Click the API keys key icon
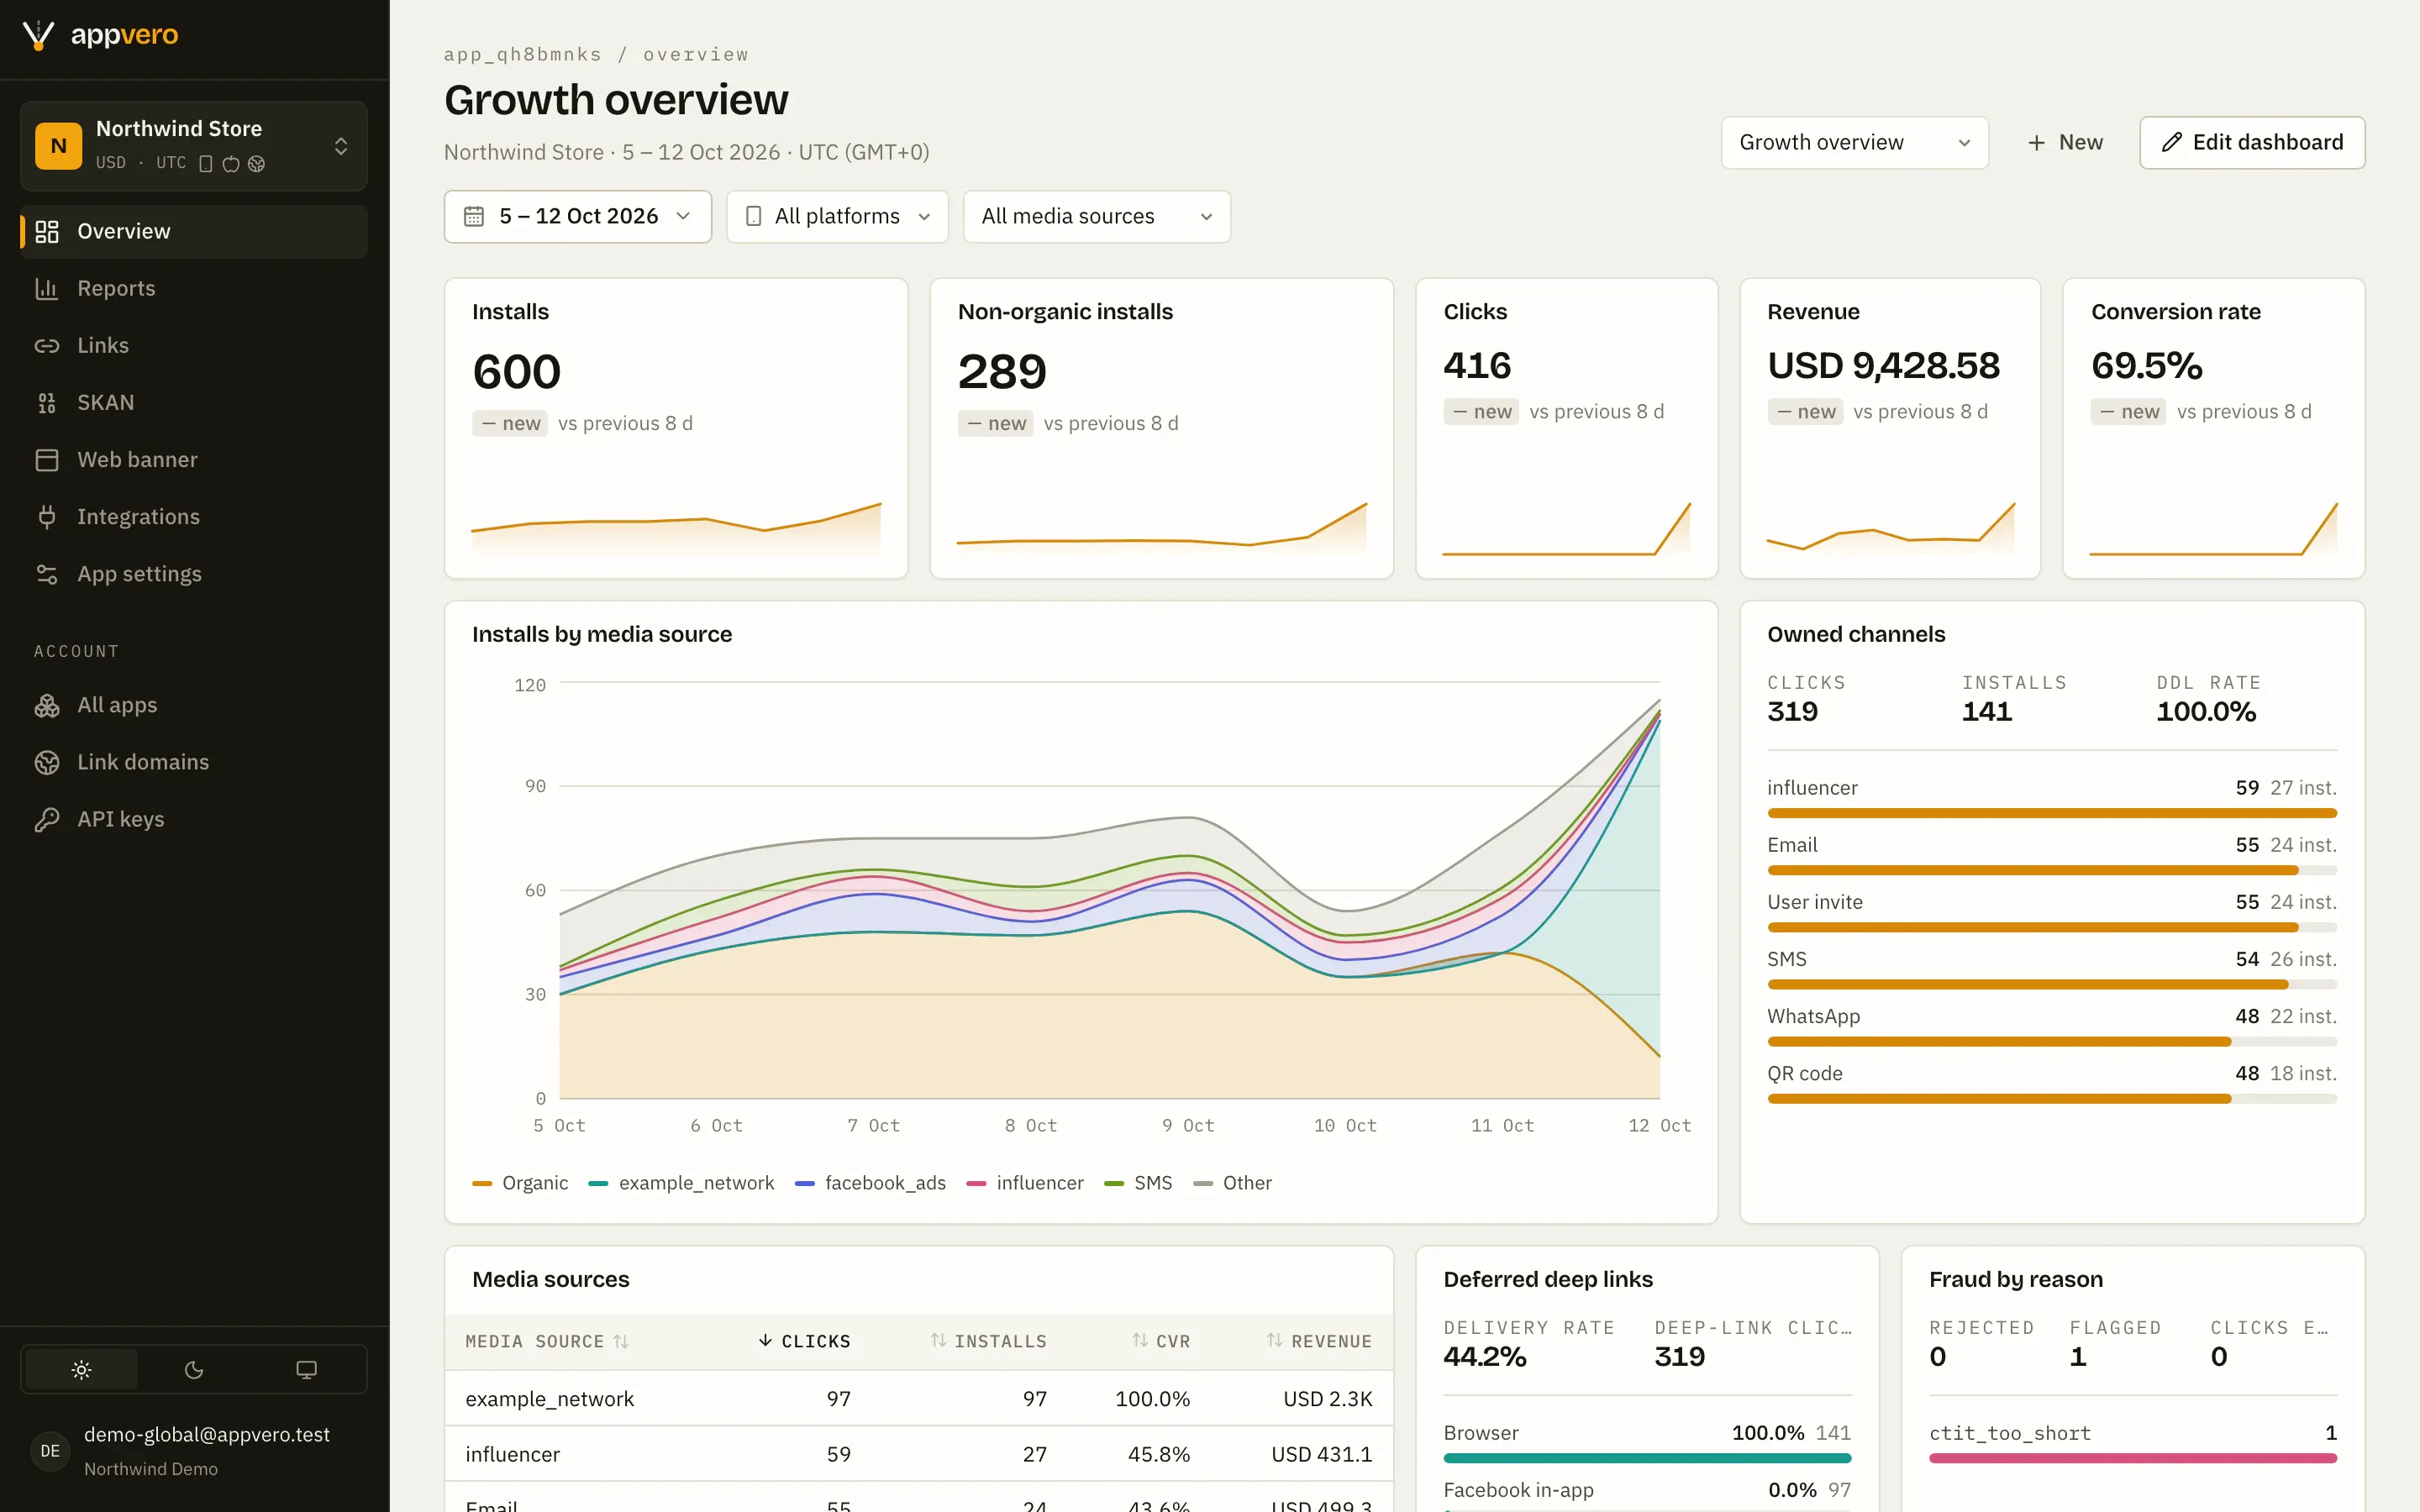This screenshot has height=1512, width=2420. pyautogui.click(x=47, y=819)
